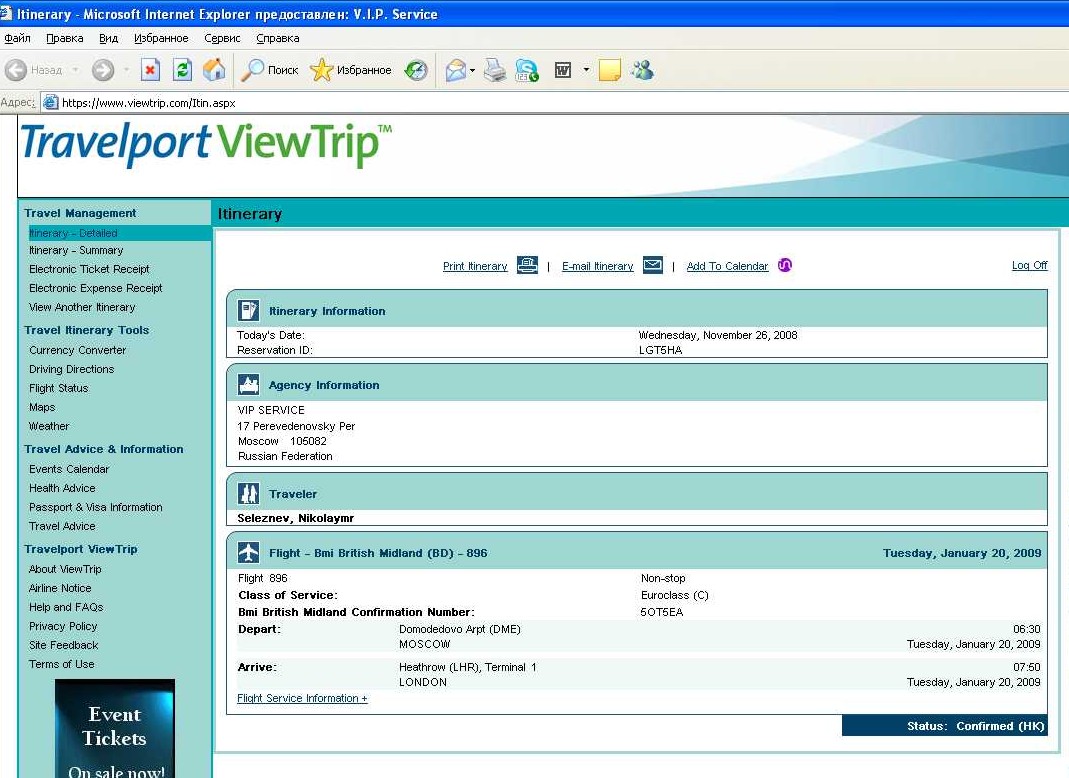1069x778 pixels.
Task: Open Passport & Visa Information
Action: tap(95, 507)
